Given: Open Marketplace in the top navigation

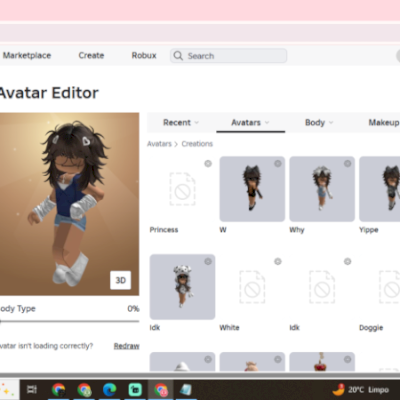Looking at the screenshot, I should pyautogui.click(x=27, y=55).
